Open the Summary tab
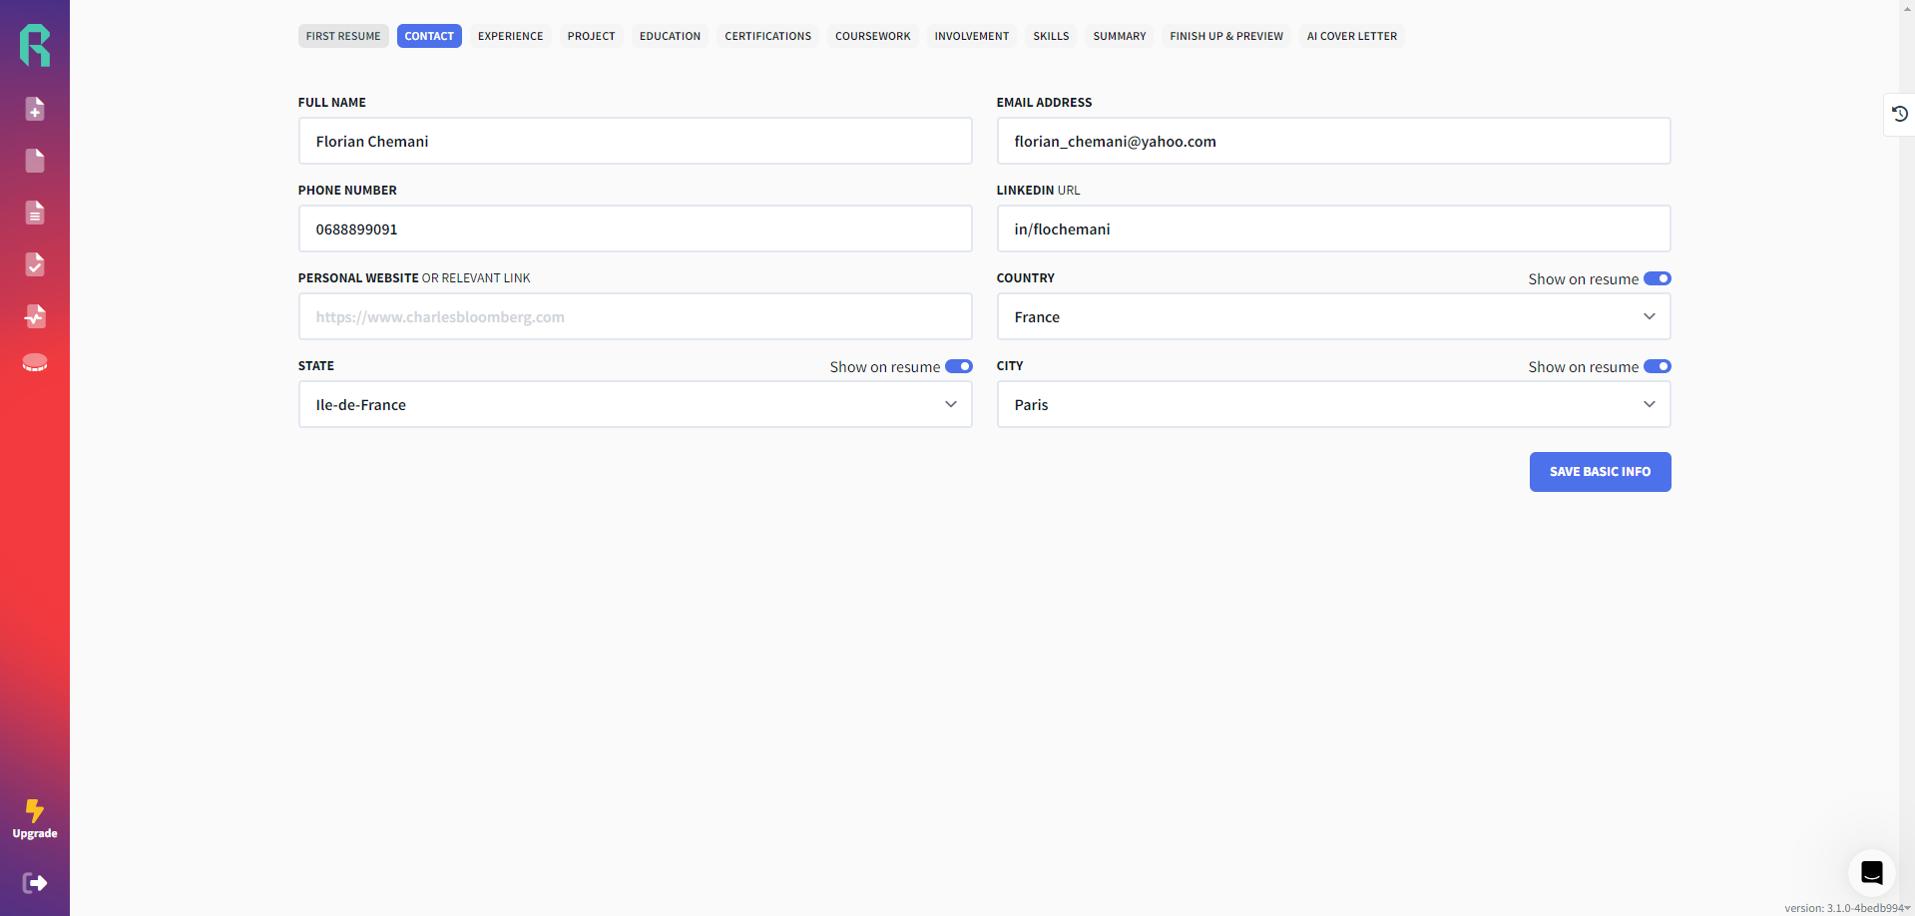The width and height of the screenshot is (1915, 916). [x=1119, y=36]
